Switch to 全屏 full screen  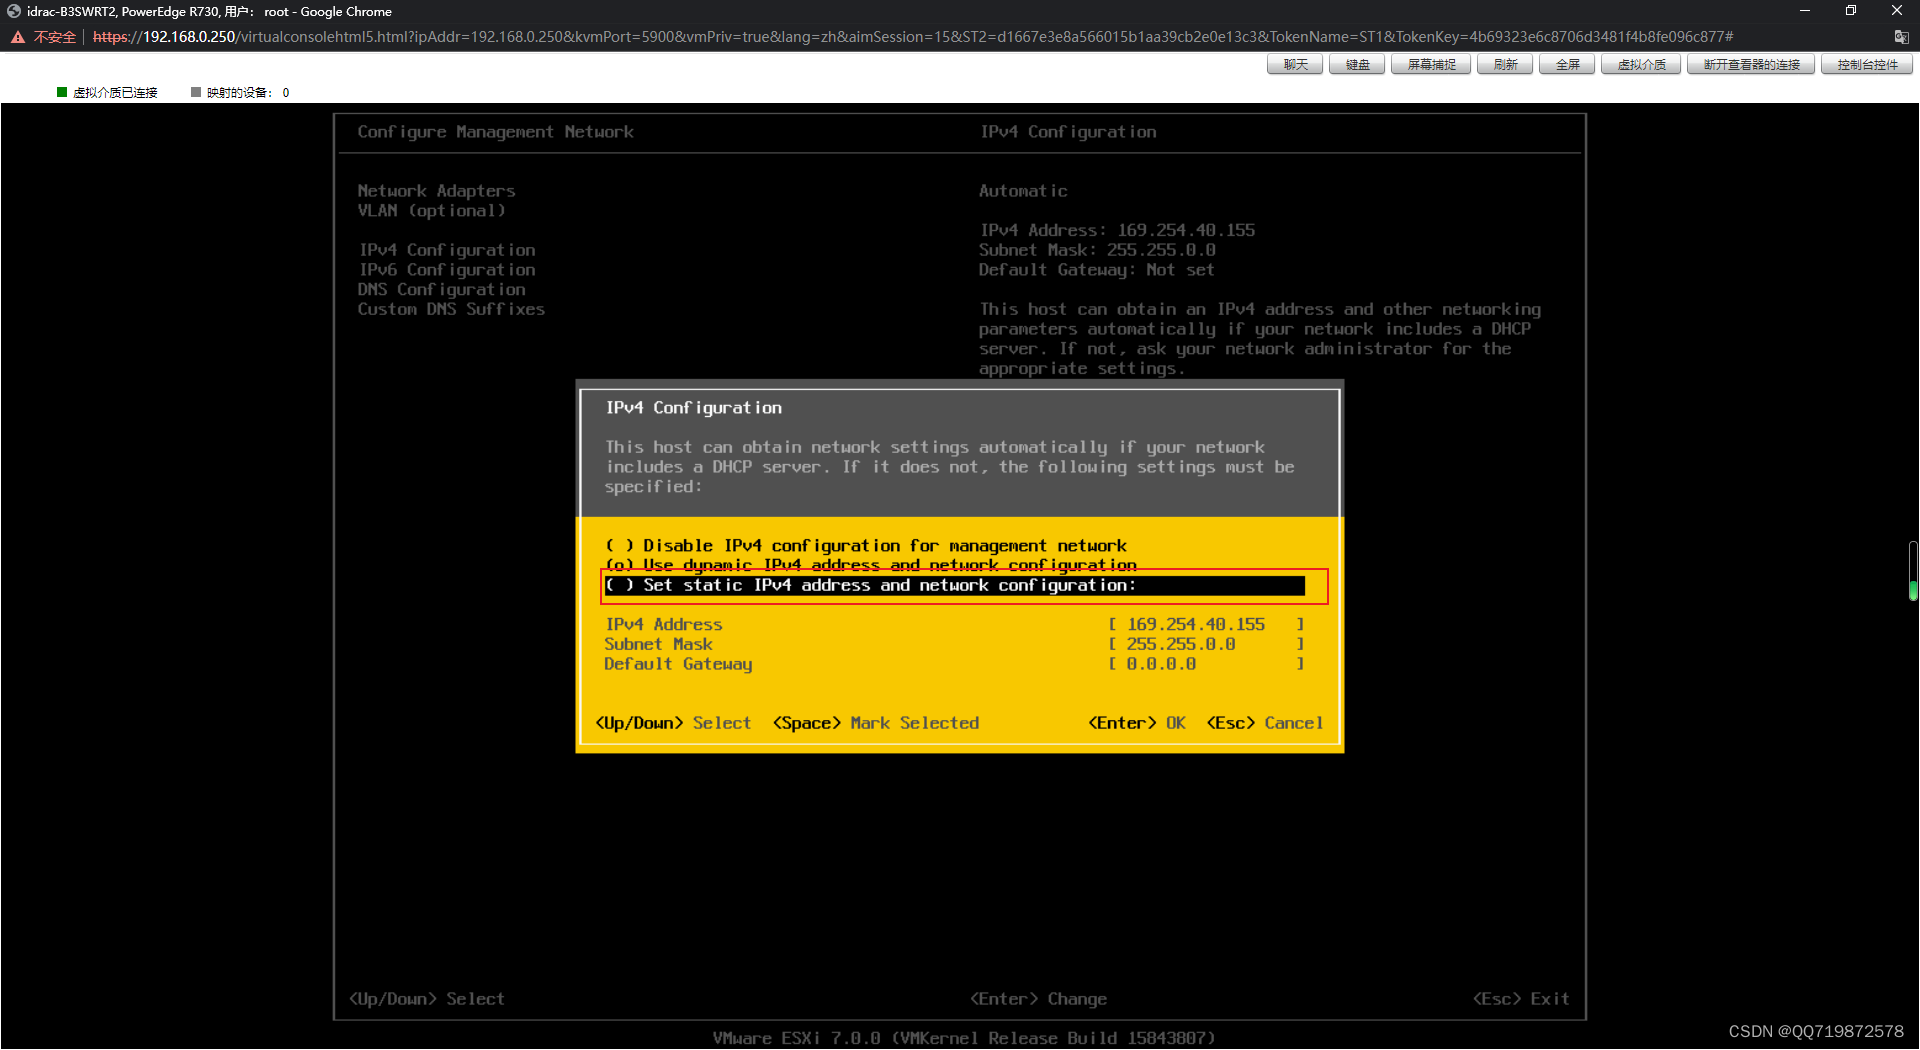coord(1567,65)
